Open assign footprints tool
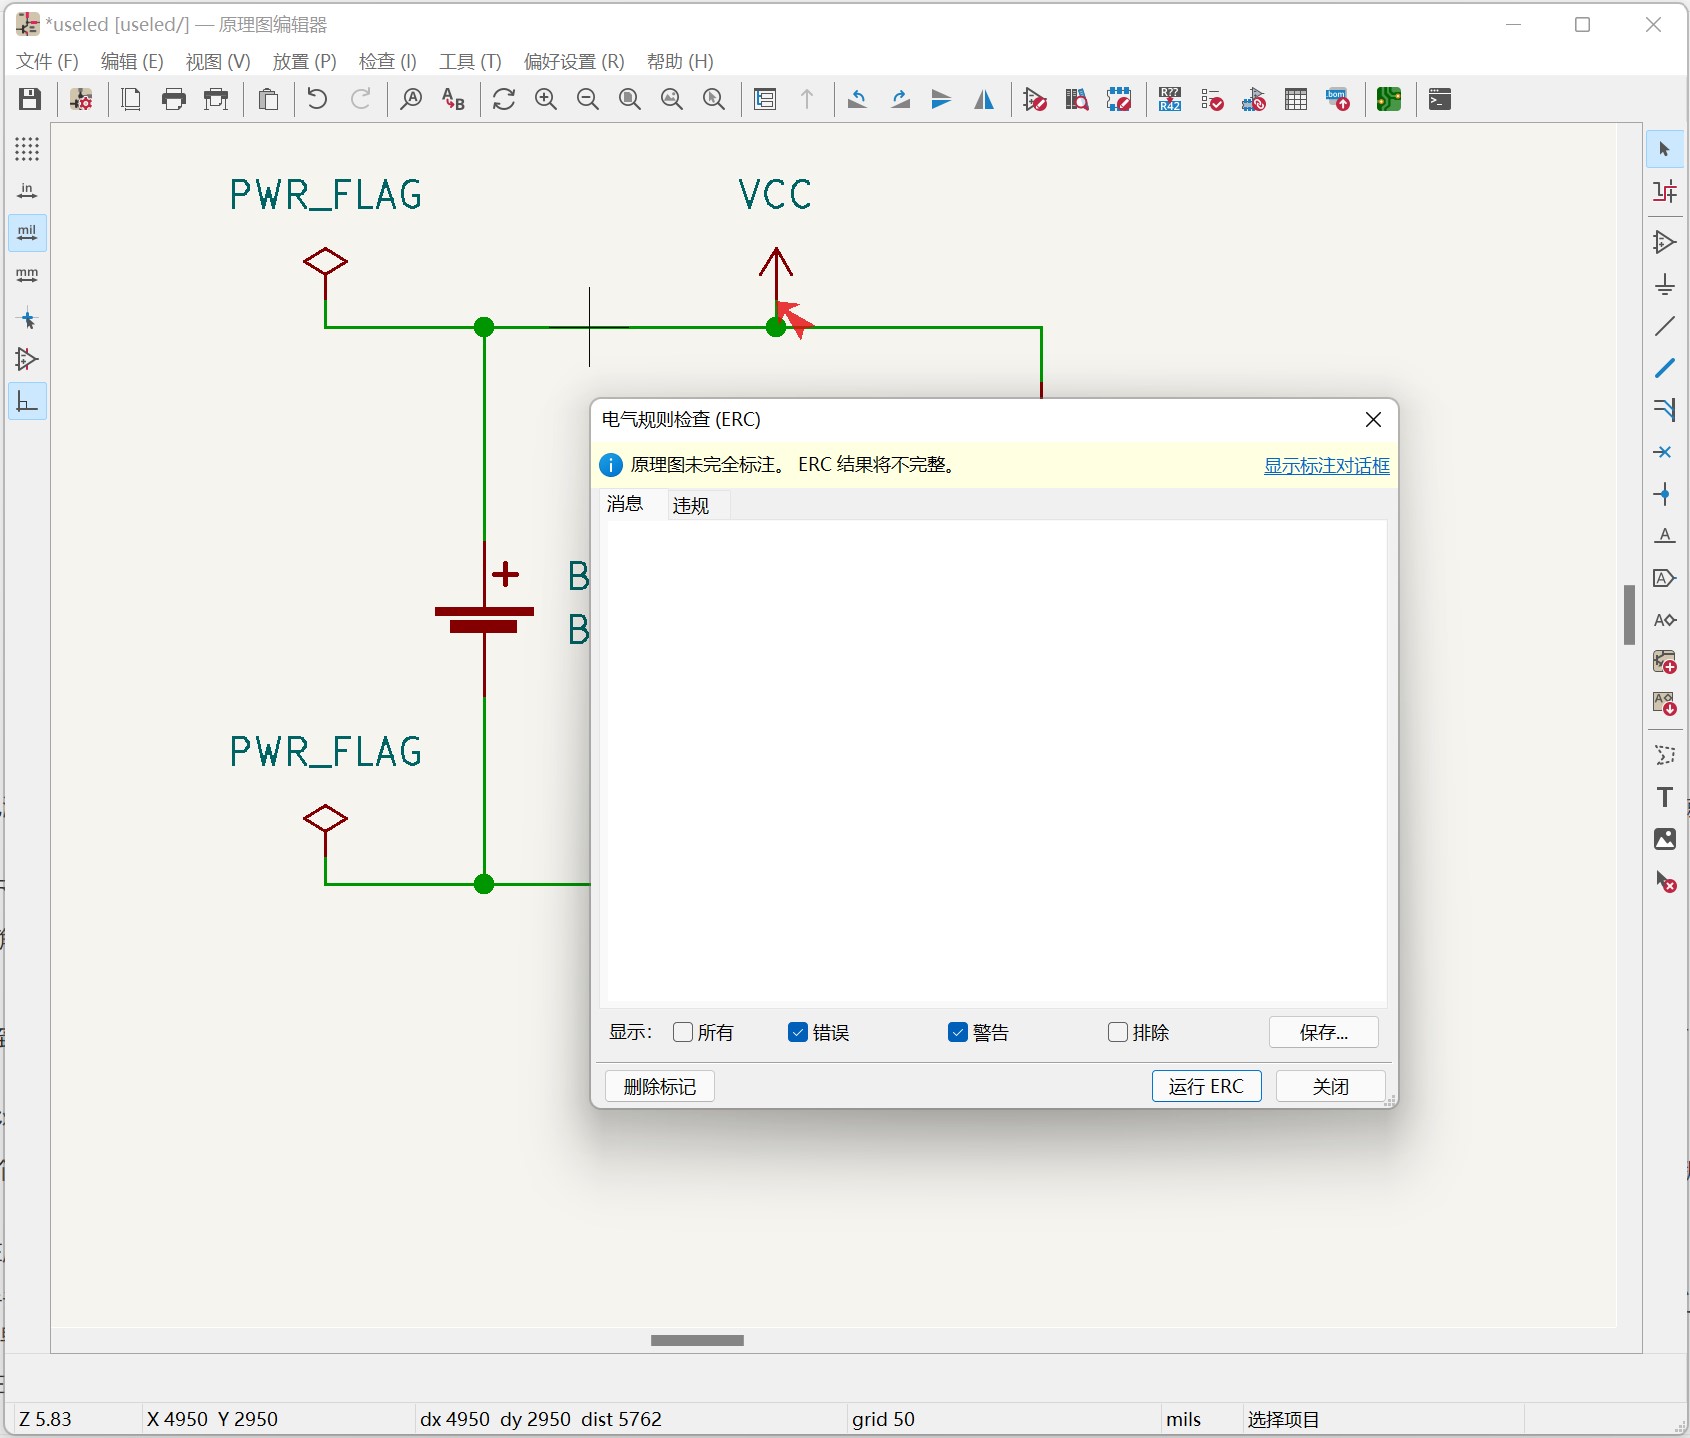 (1254, 99)
